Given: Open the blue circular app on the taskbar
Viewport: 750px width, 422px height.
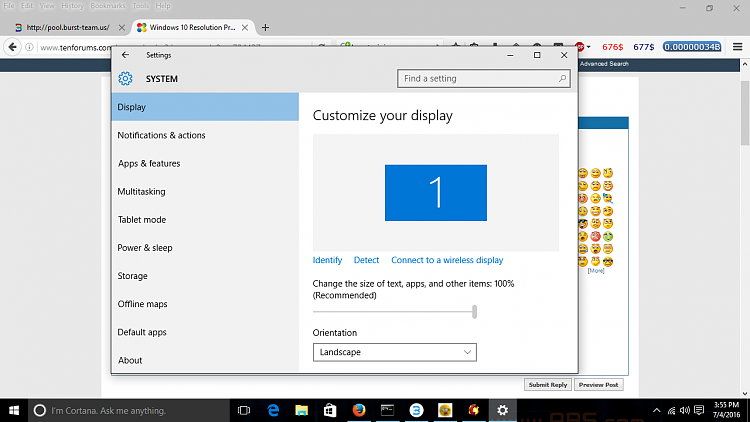Looking at the screenshot, I should [416, 411].
